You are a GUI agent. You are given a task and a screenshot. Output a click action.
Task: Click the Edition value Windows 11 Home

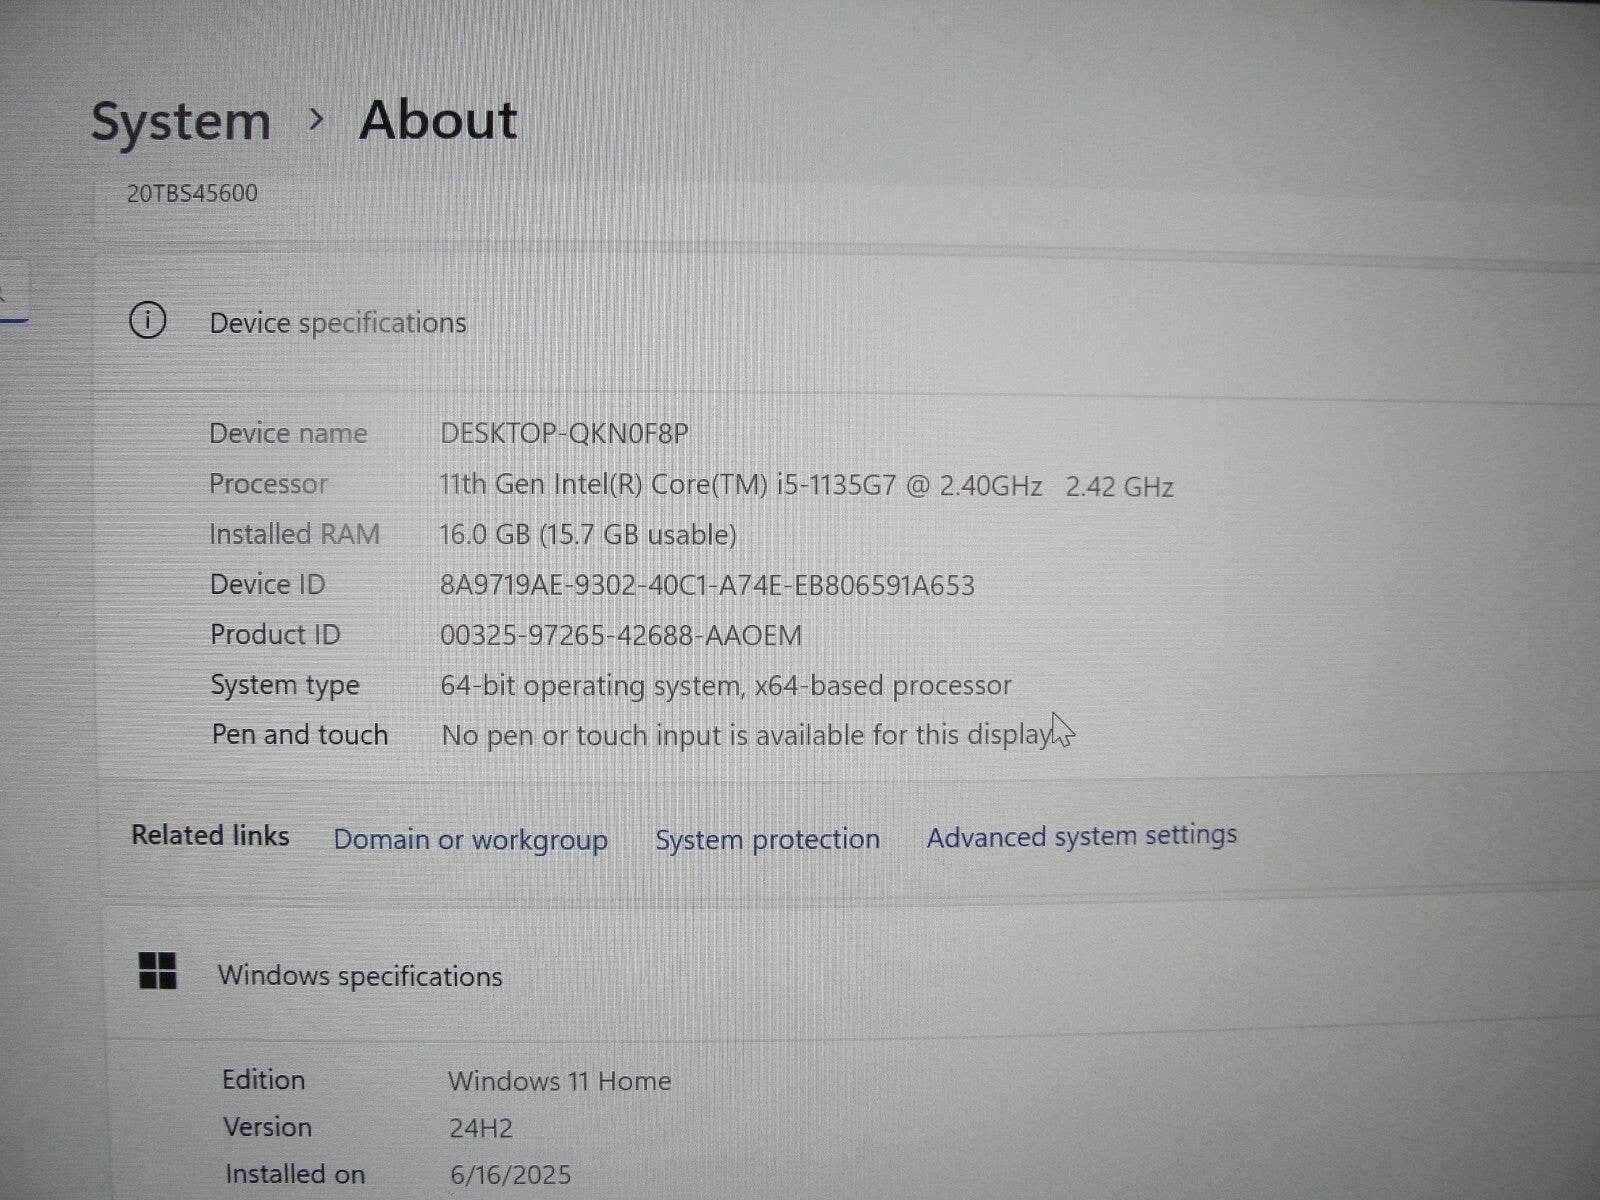pyautogui.click(x=559, y=1081)
